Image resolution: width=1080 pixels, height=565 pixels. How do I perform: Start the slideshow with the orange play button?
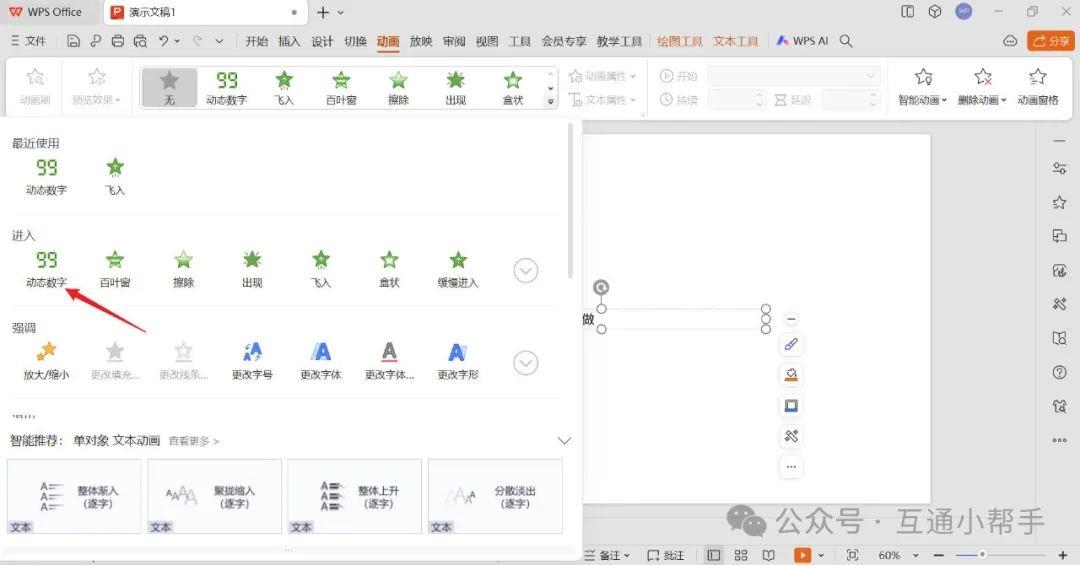click(802, 555)
